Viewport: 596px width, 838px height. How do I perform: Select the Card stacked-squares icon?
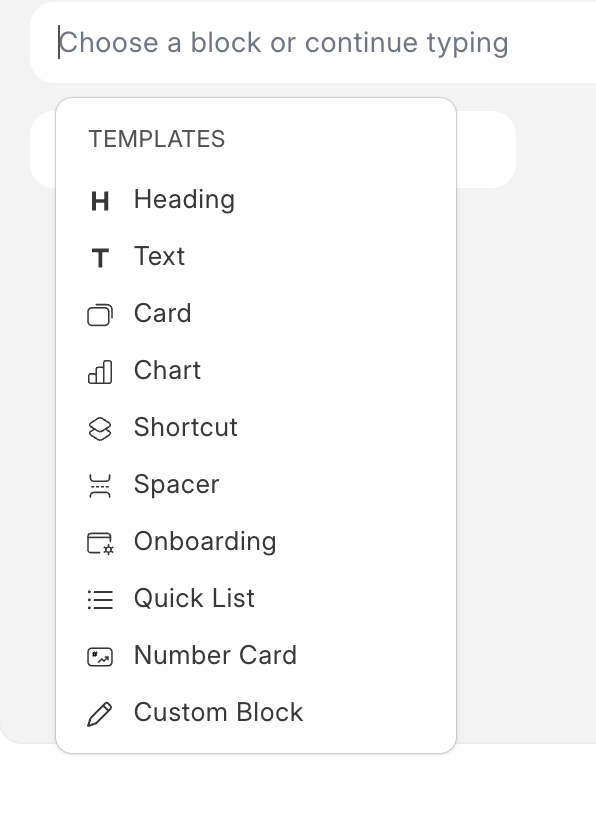click(x=100, y=315)
